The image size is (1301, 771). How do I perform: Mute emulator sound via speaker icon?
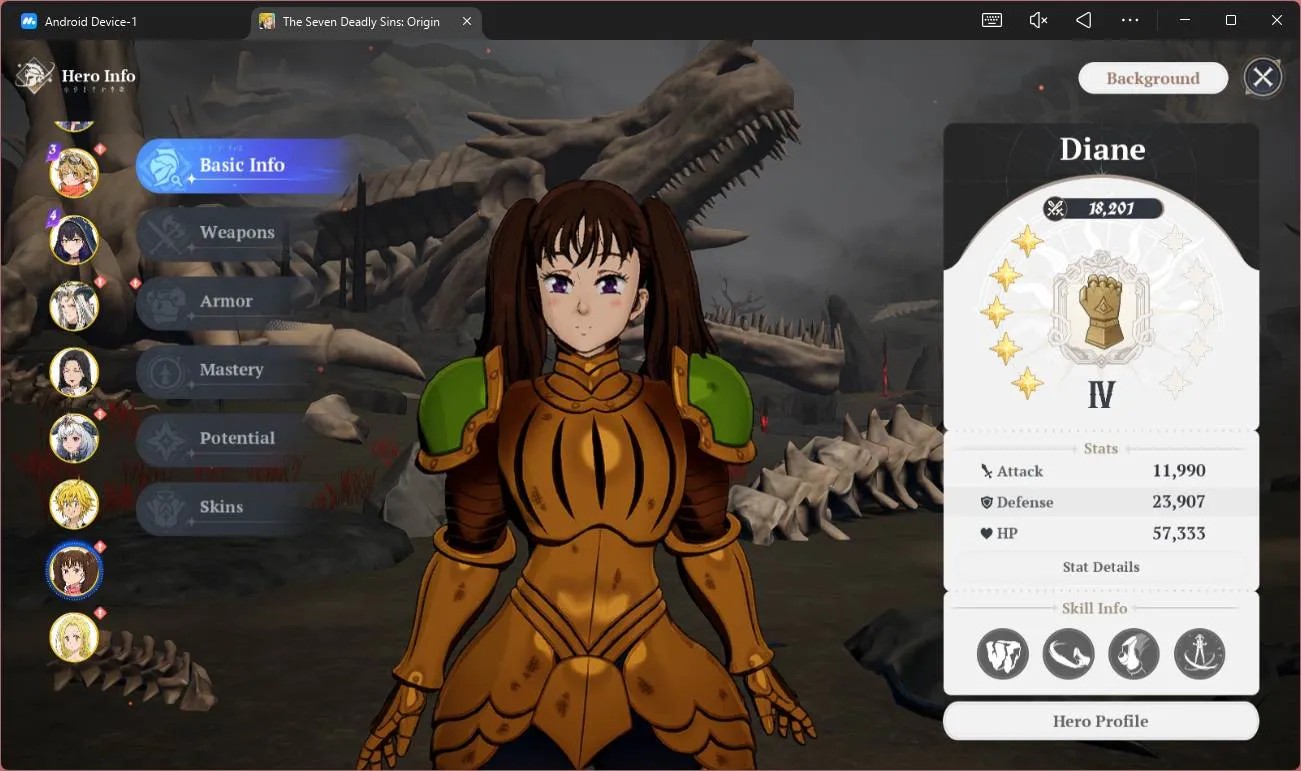[1038, 20]
